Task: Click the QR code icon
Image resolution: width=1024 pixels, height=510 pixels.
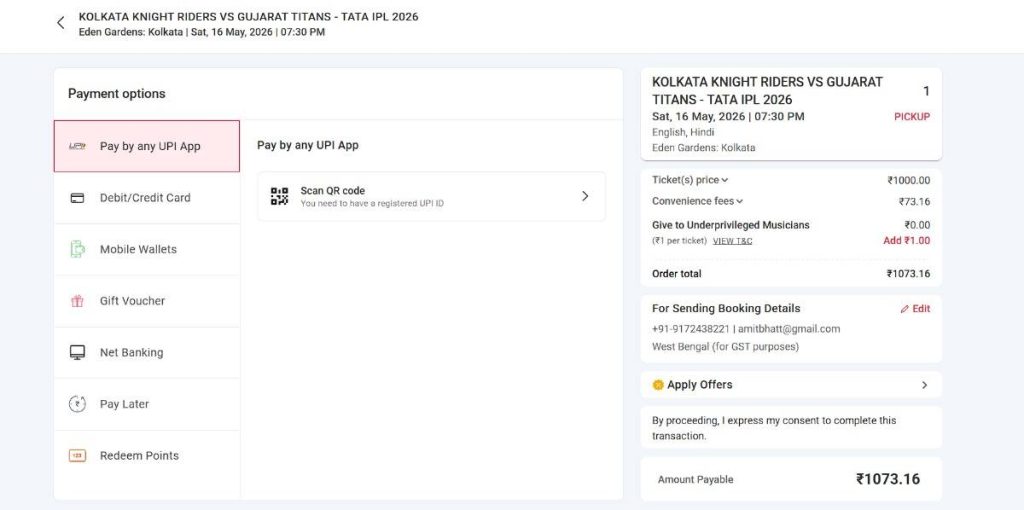Action: tap(280, 196)
